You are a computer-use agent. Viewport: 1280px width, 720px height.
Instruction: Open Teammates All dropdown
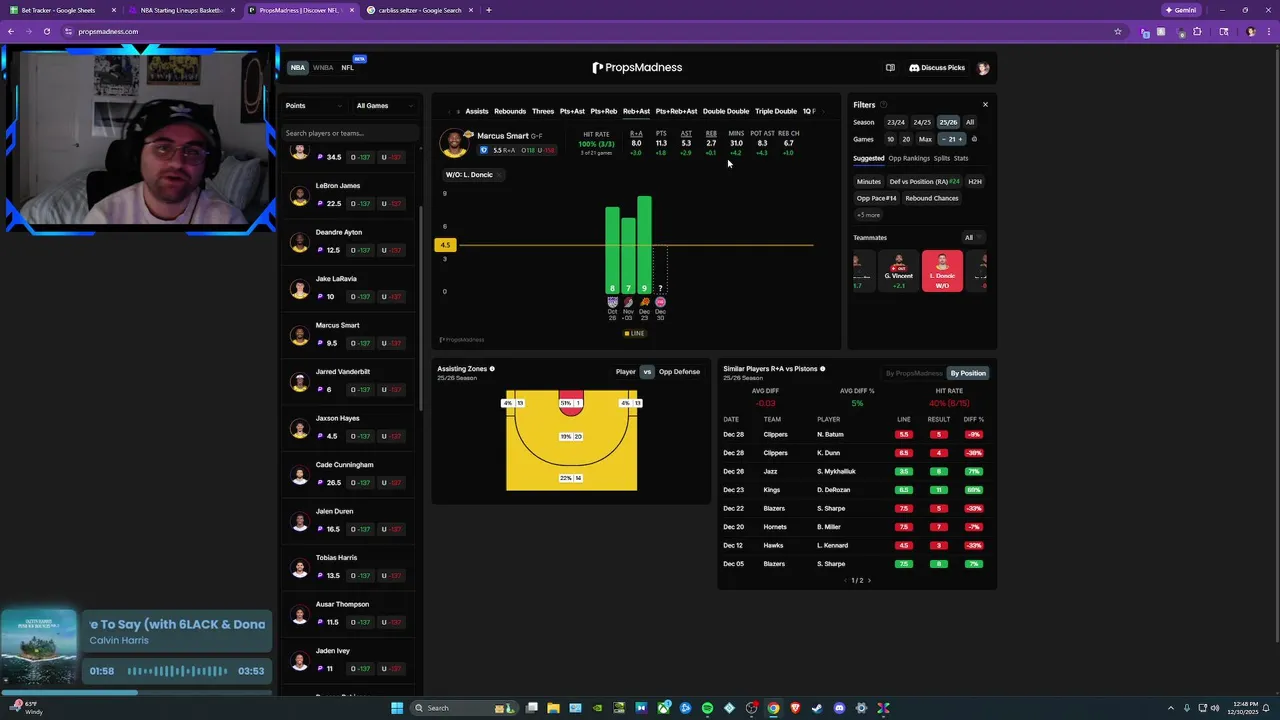[x=972, y=238]
